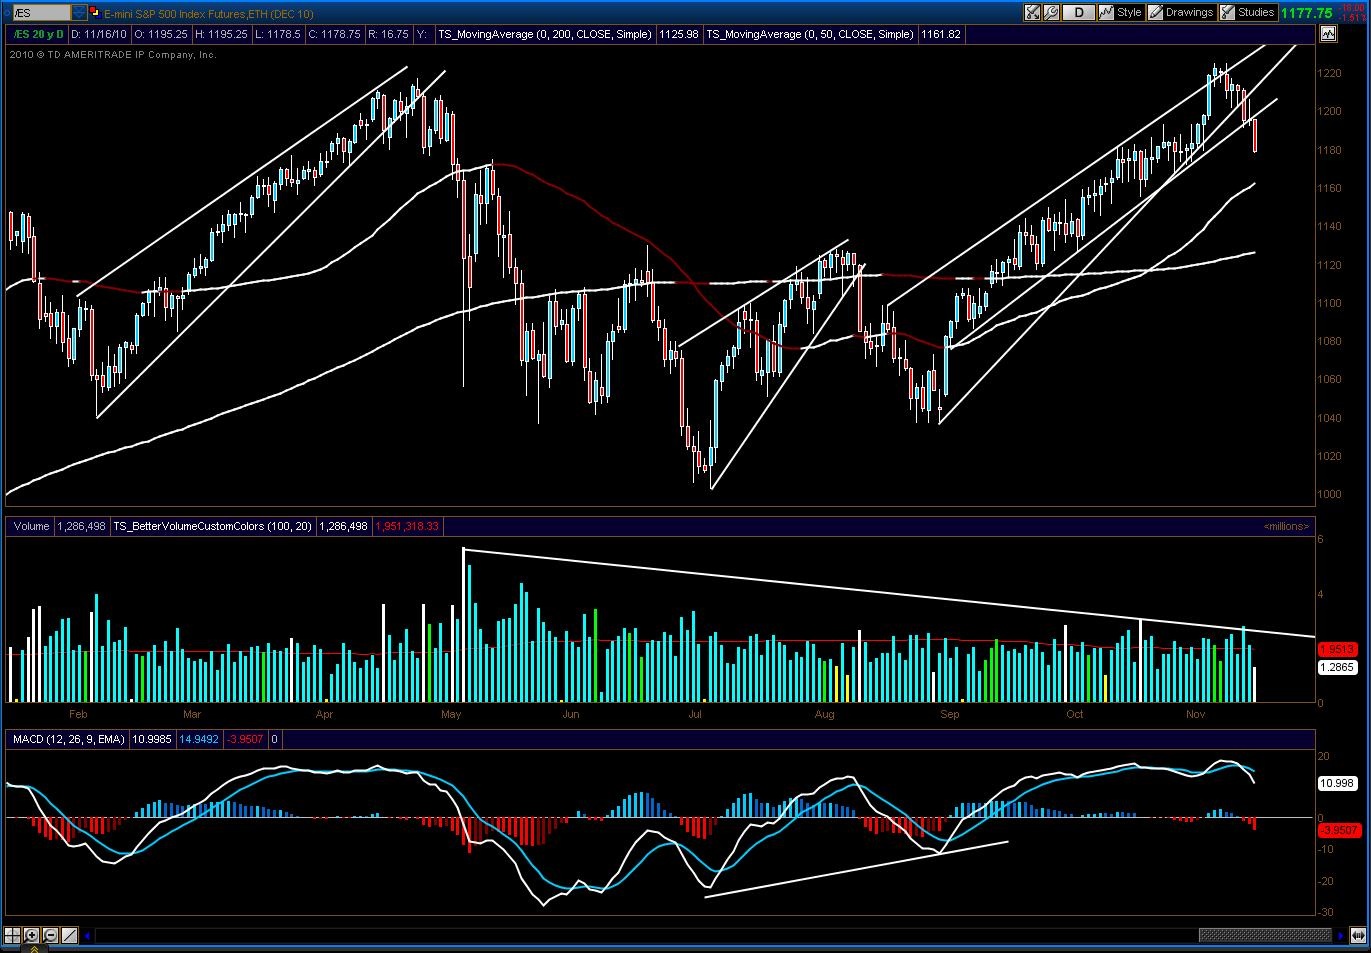This screenshot has height=953, width=1371.
Task: Click the flask icon beside Studies
Action: pos(1227,13)
